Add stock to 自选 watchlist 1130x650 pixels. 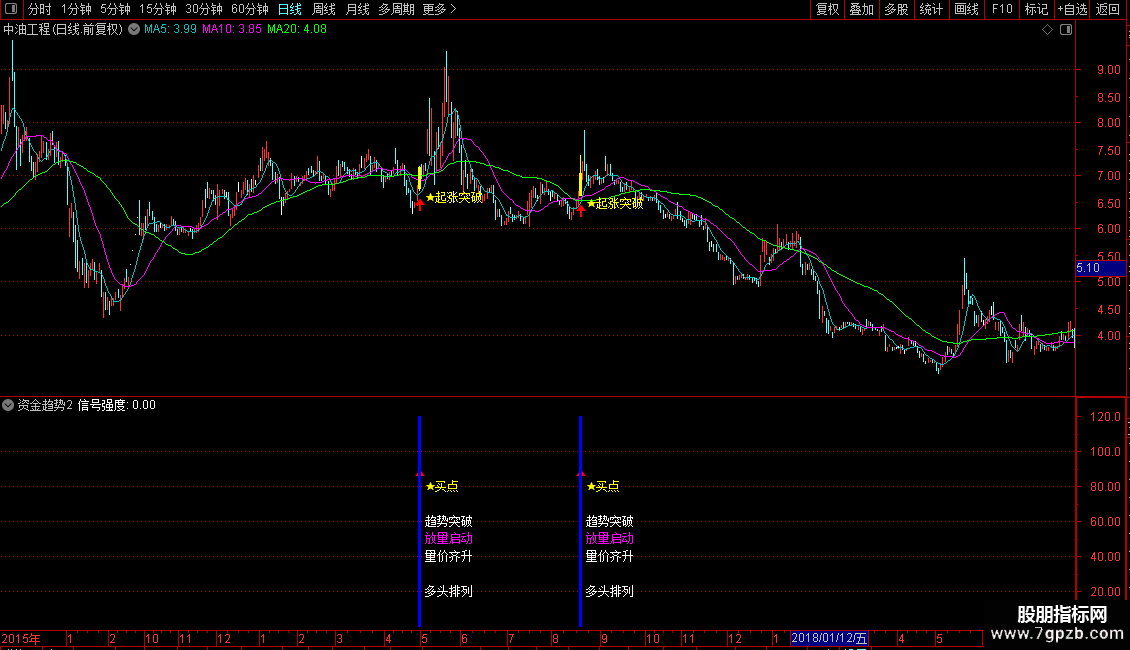coord(1072,9)
